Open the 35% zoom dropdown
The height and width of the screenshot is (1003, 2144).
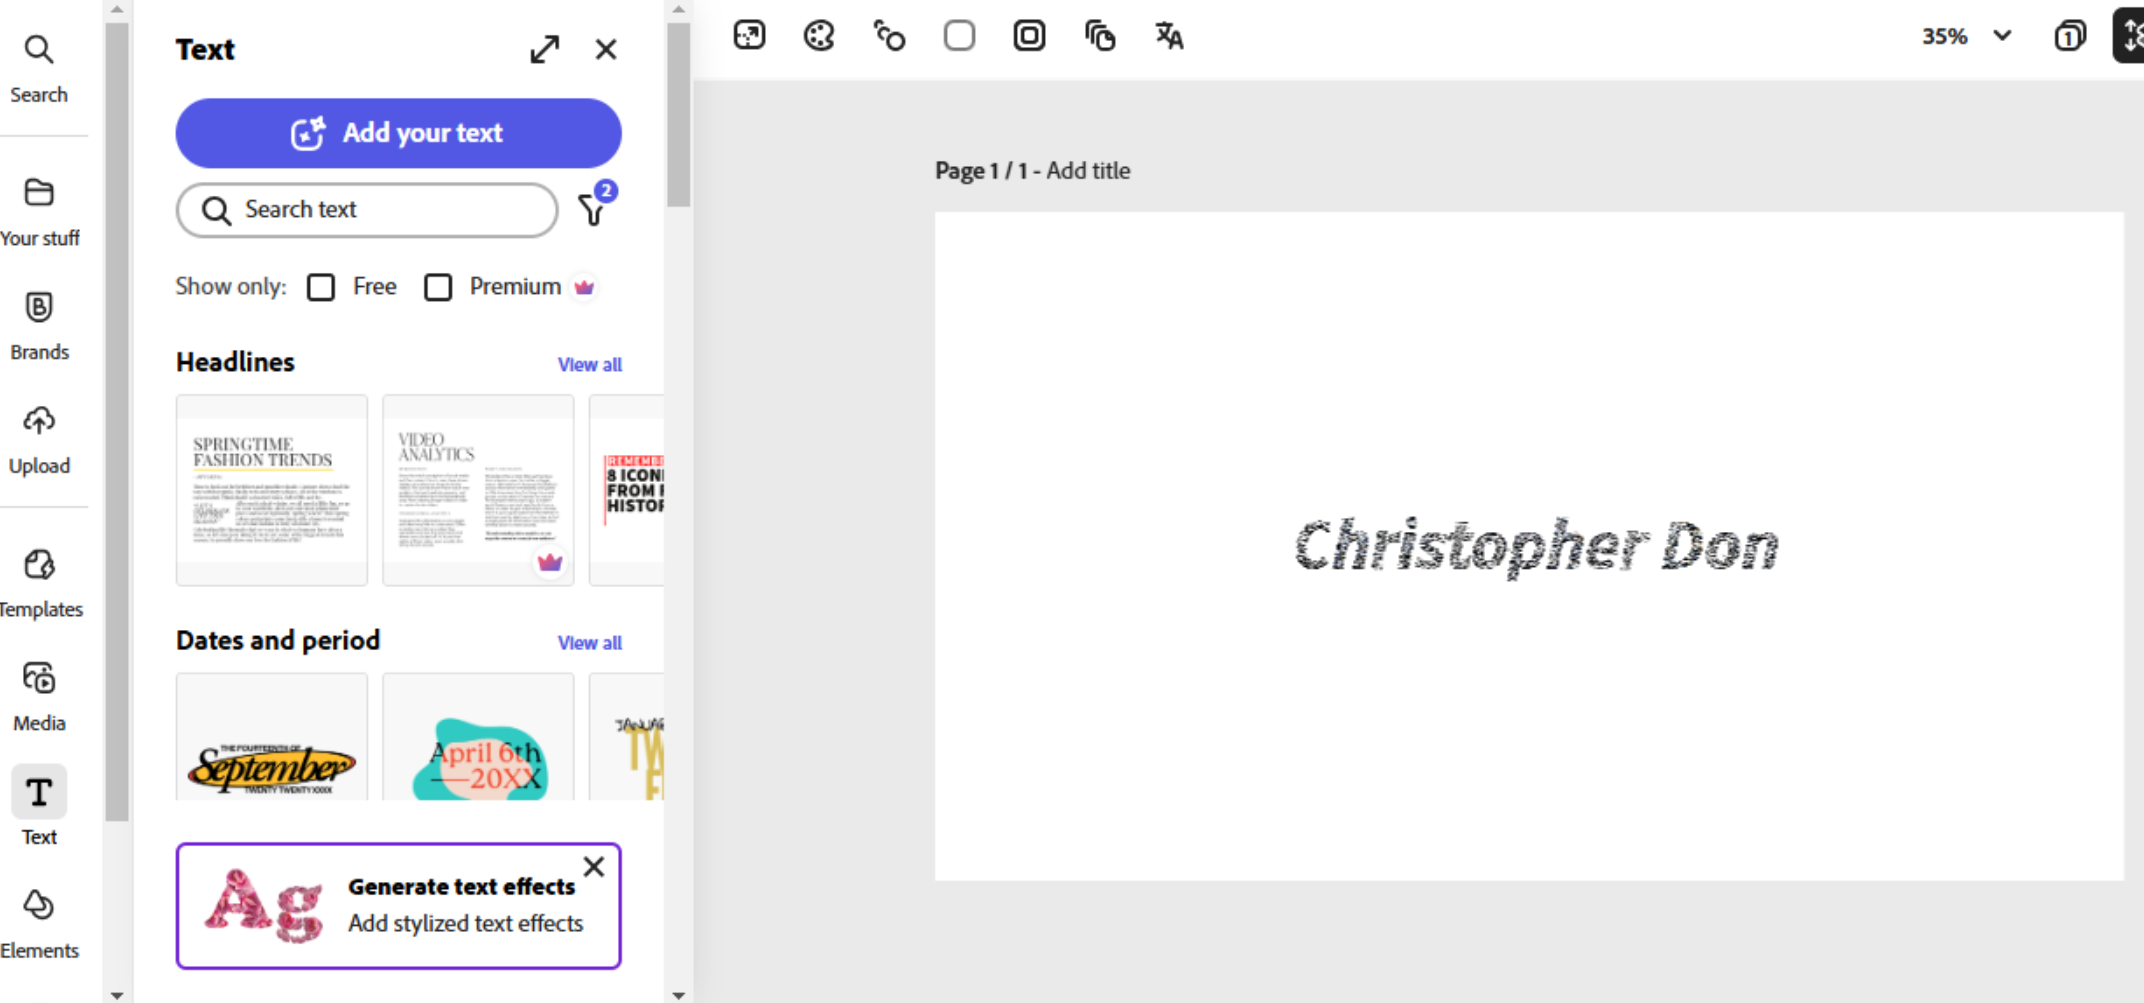tap(1966, 35)
